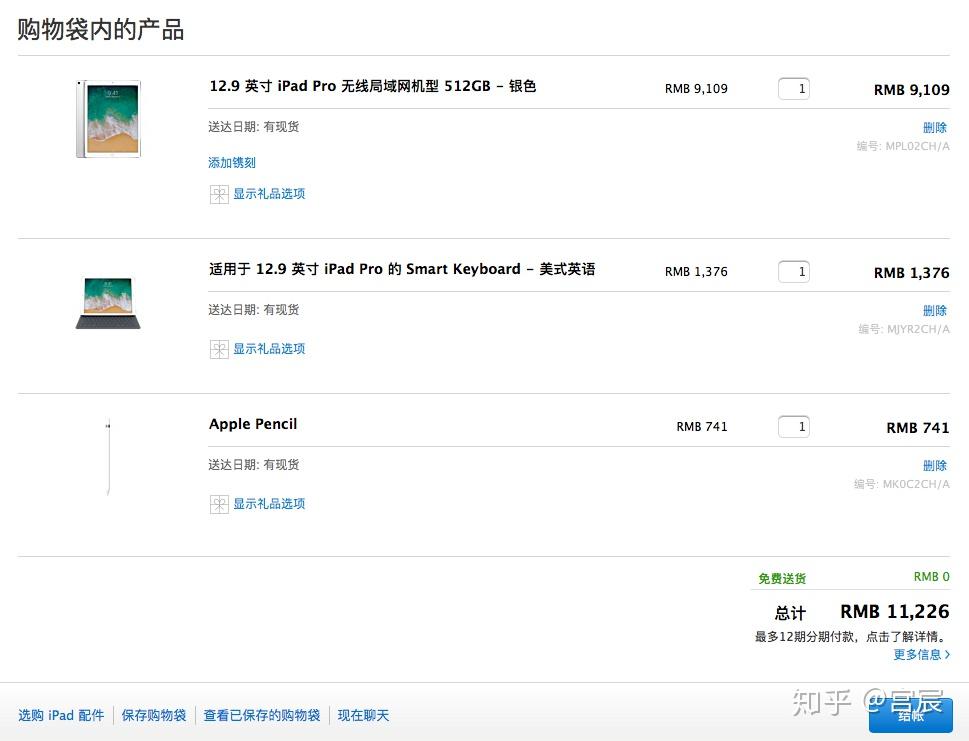Start a chat via 现在聊天
Screen dimensions: 969x741
pos(363,715)
